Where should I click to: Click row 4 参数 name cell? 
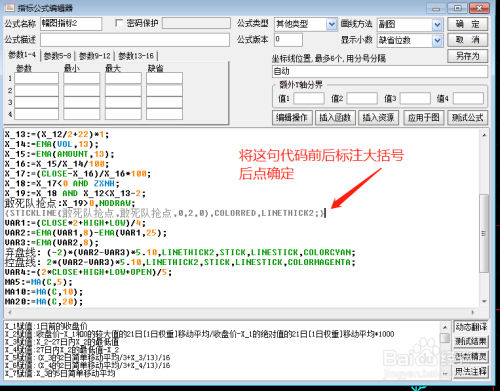(x=36, y=114)
